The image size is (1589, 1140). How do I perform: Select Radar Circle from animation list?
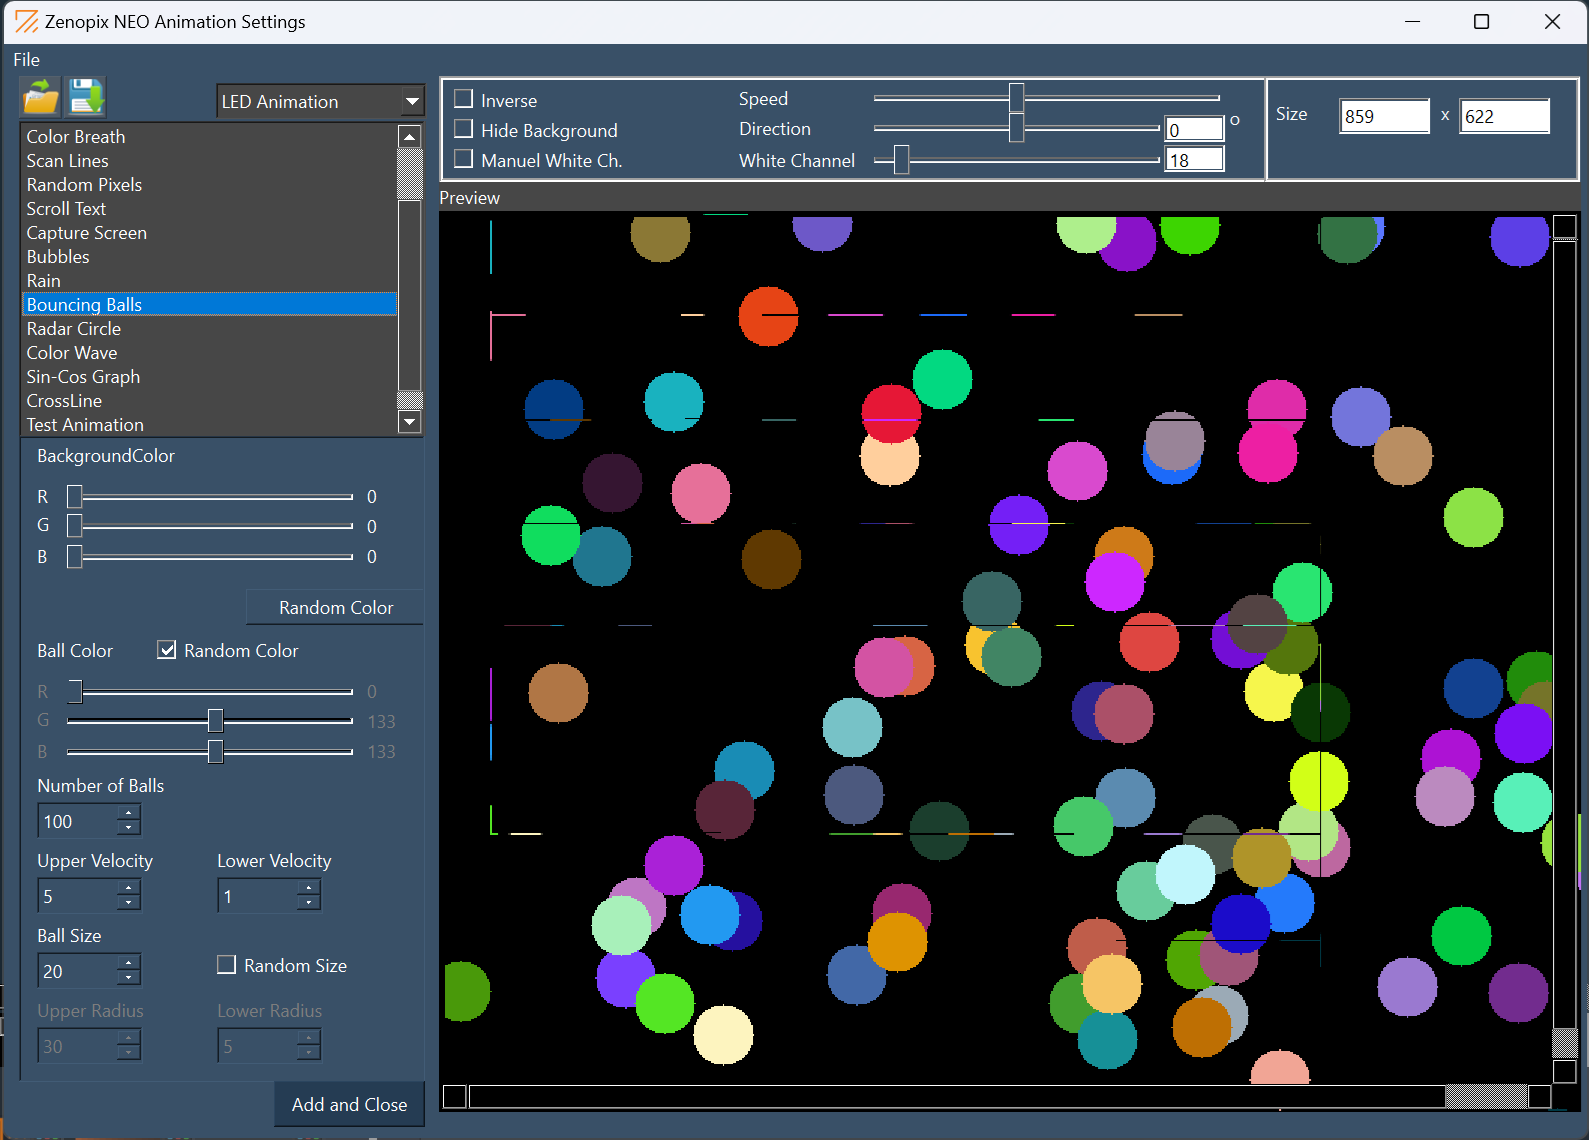pyautogui.click(x=74, y=329)
